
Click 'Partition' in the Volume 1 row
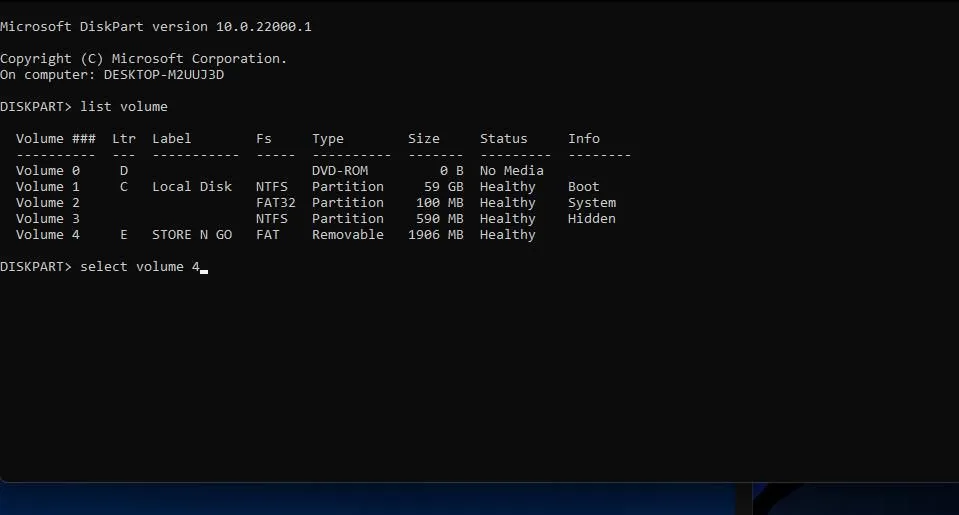point(348,187)
